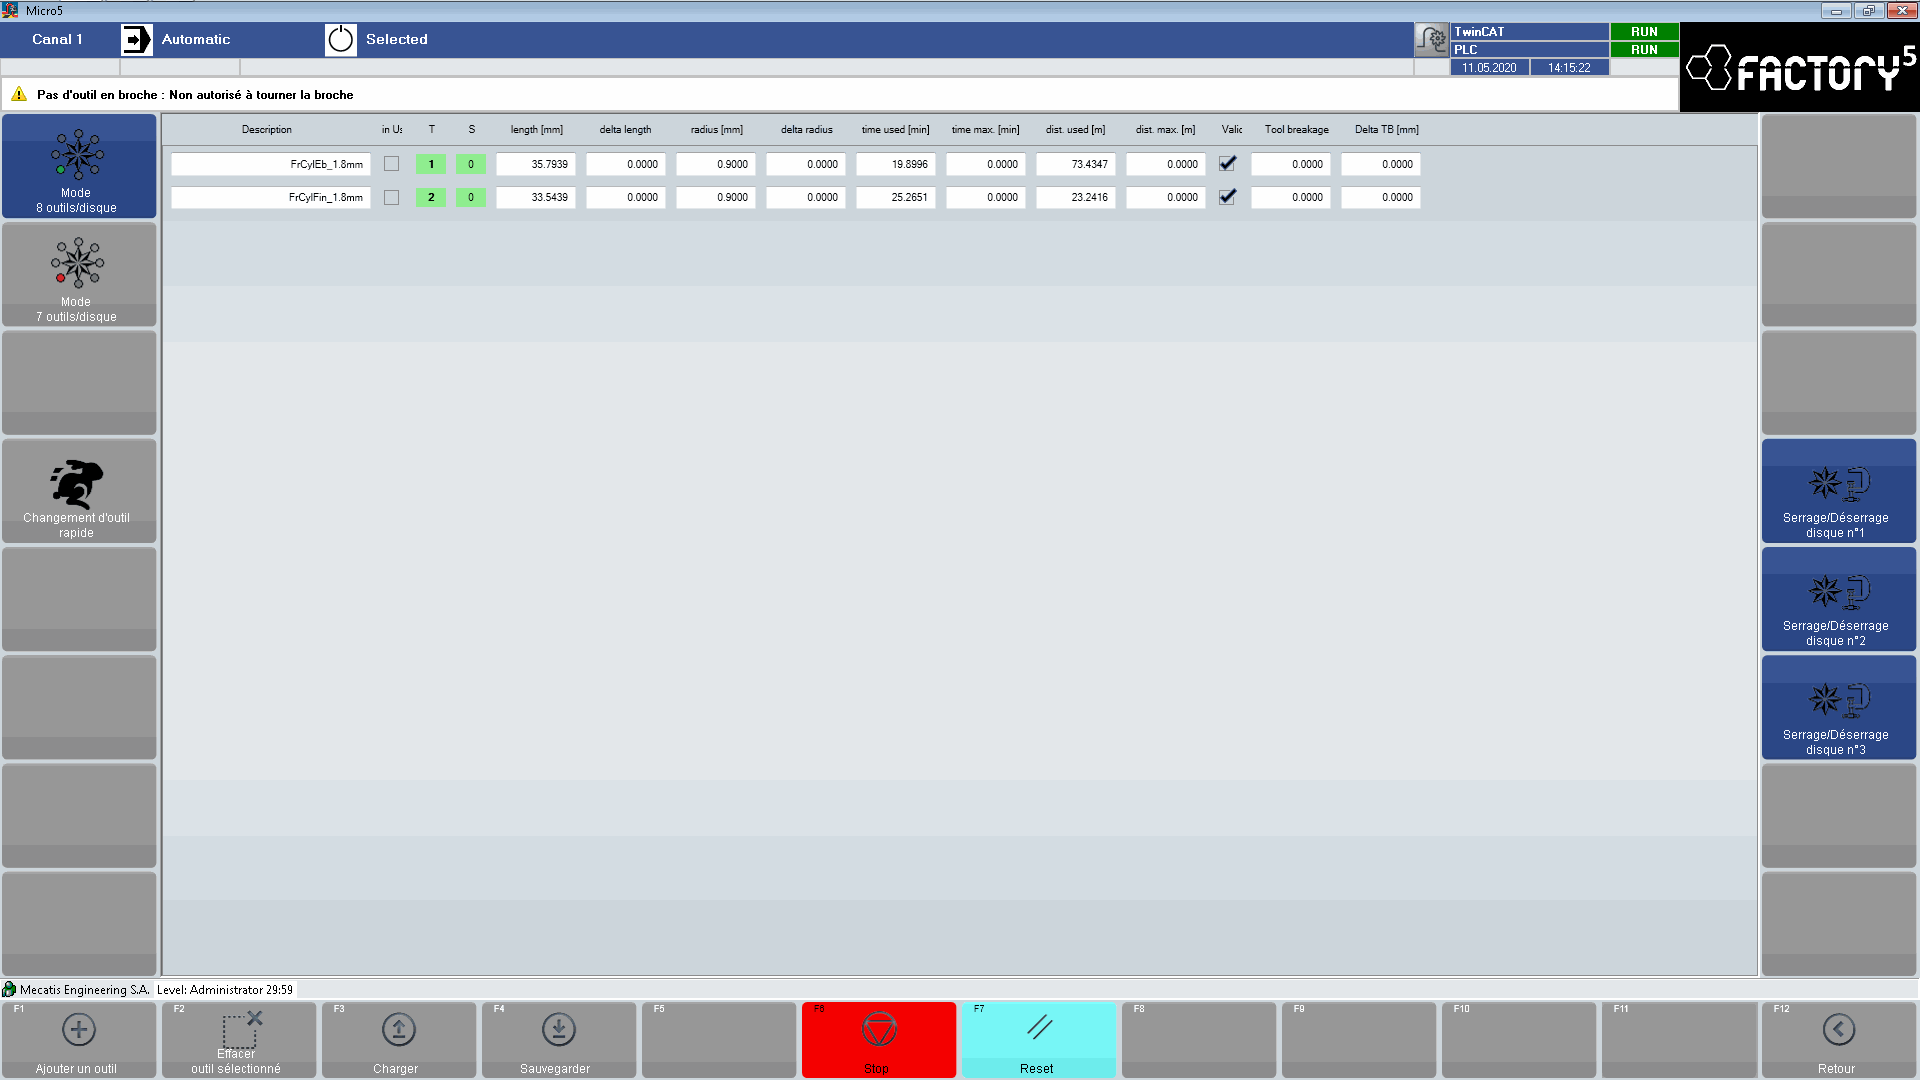Click PLC RUN status indicator
Screen dimensions: 1920x1080
(x=1645, y=49)
